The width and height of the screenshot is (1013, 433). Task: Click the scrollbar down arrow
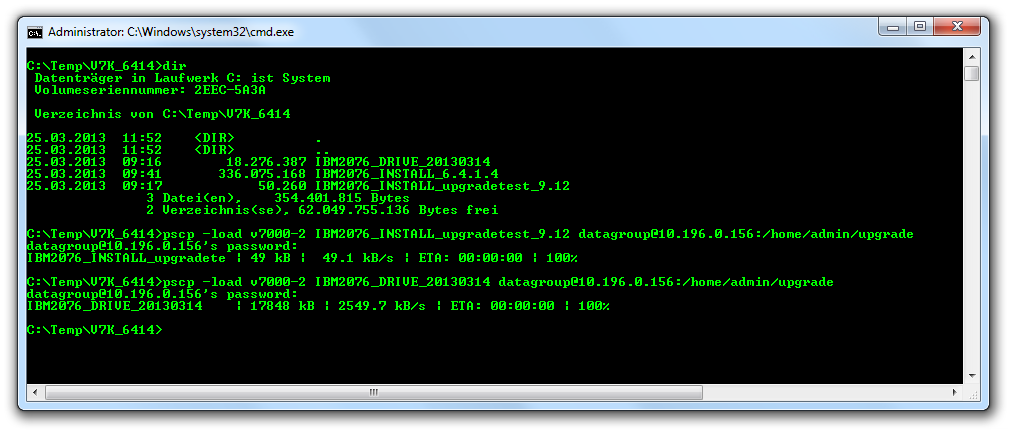(x=971, y=374)
